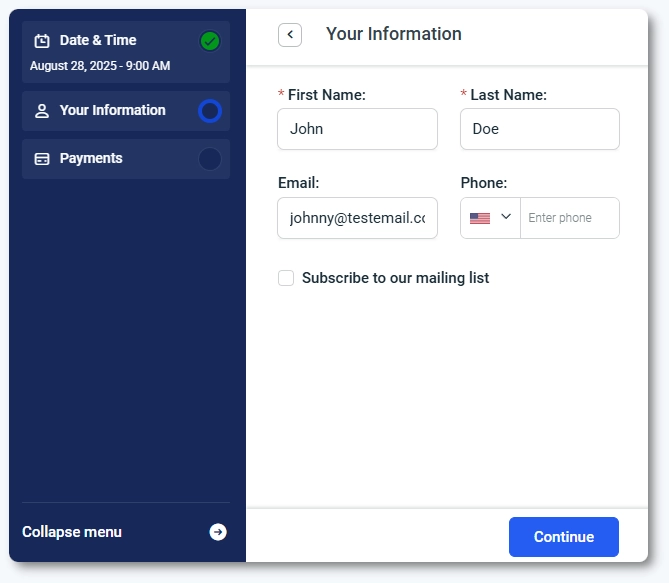Go to the Payments step
669x583 pixels.
coord(91,159)
